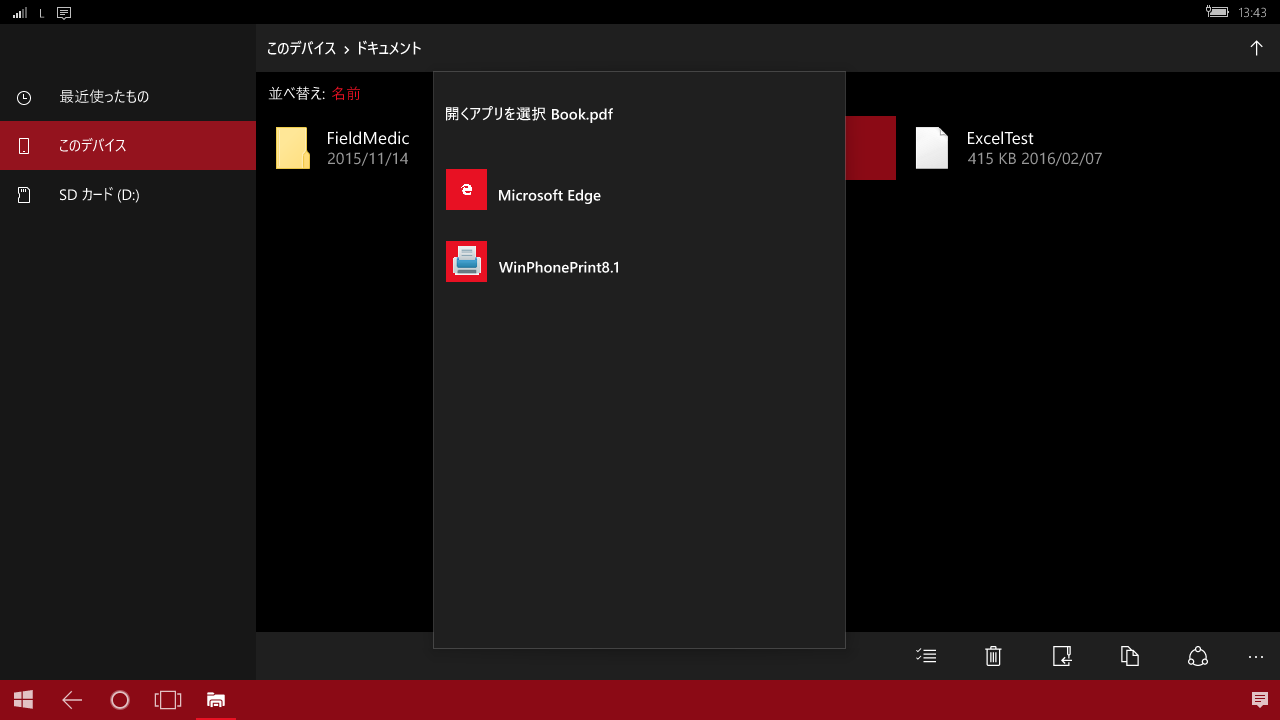Change sort order via 名前
The width and height of the screenshot is (1280, 720).
(x=346, y=93)
